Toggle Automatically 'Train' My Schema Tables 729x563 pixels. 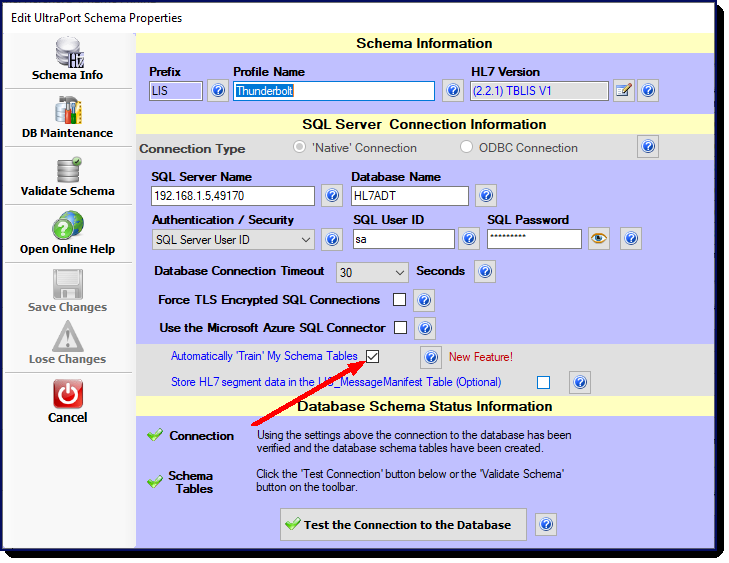point(372,357)
